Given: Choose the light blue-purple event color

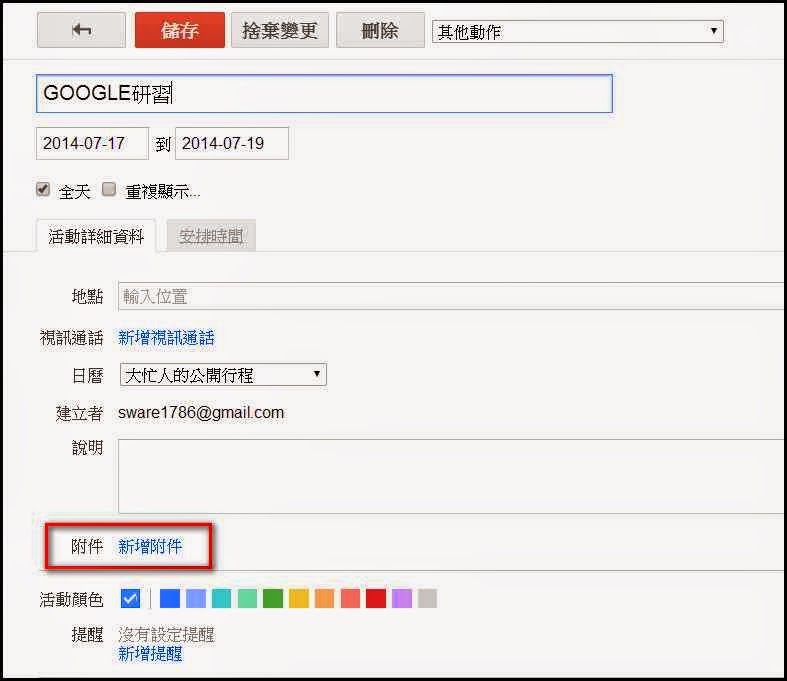Looking at the screenshot, I should 196,599.
